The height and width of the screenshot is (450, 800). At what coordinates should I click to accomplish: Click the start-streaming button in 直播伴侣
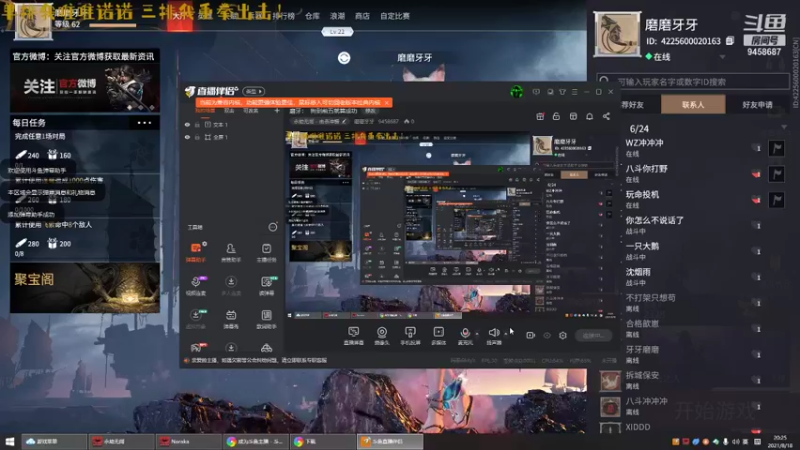point(593,336)
